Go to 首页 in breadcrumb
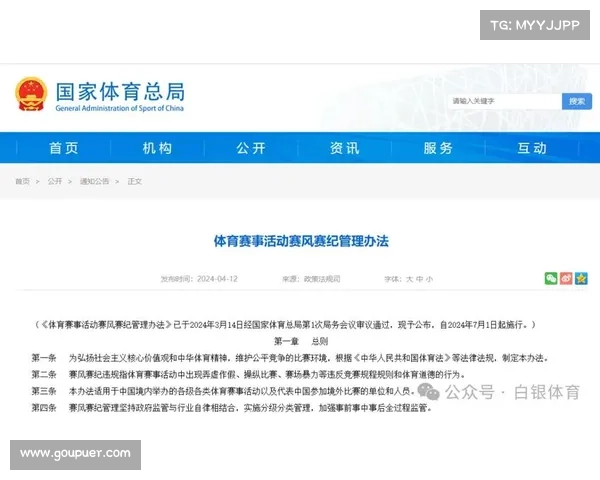Image resolution: width=600 pixels, height=480 pixels. click(22, 181)
